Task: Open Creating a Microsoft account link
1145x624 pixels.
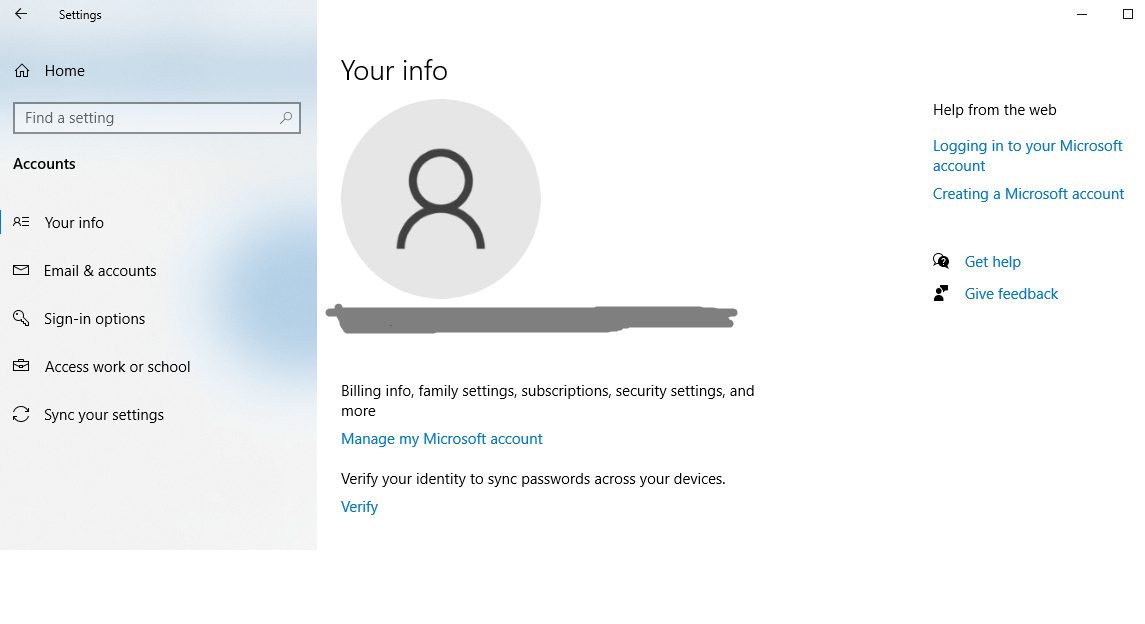Action: [1028, 193]
